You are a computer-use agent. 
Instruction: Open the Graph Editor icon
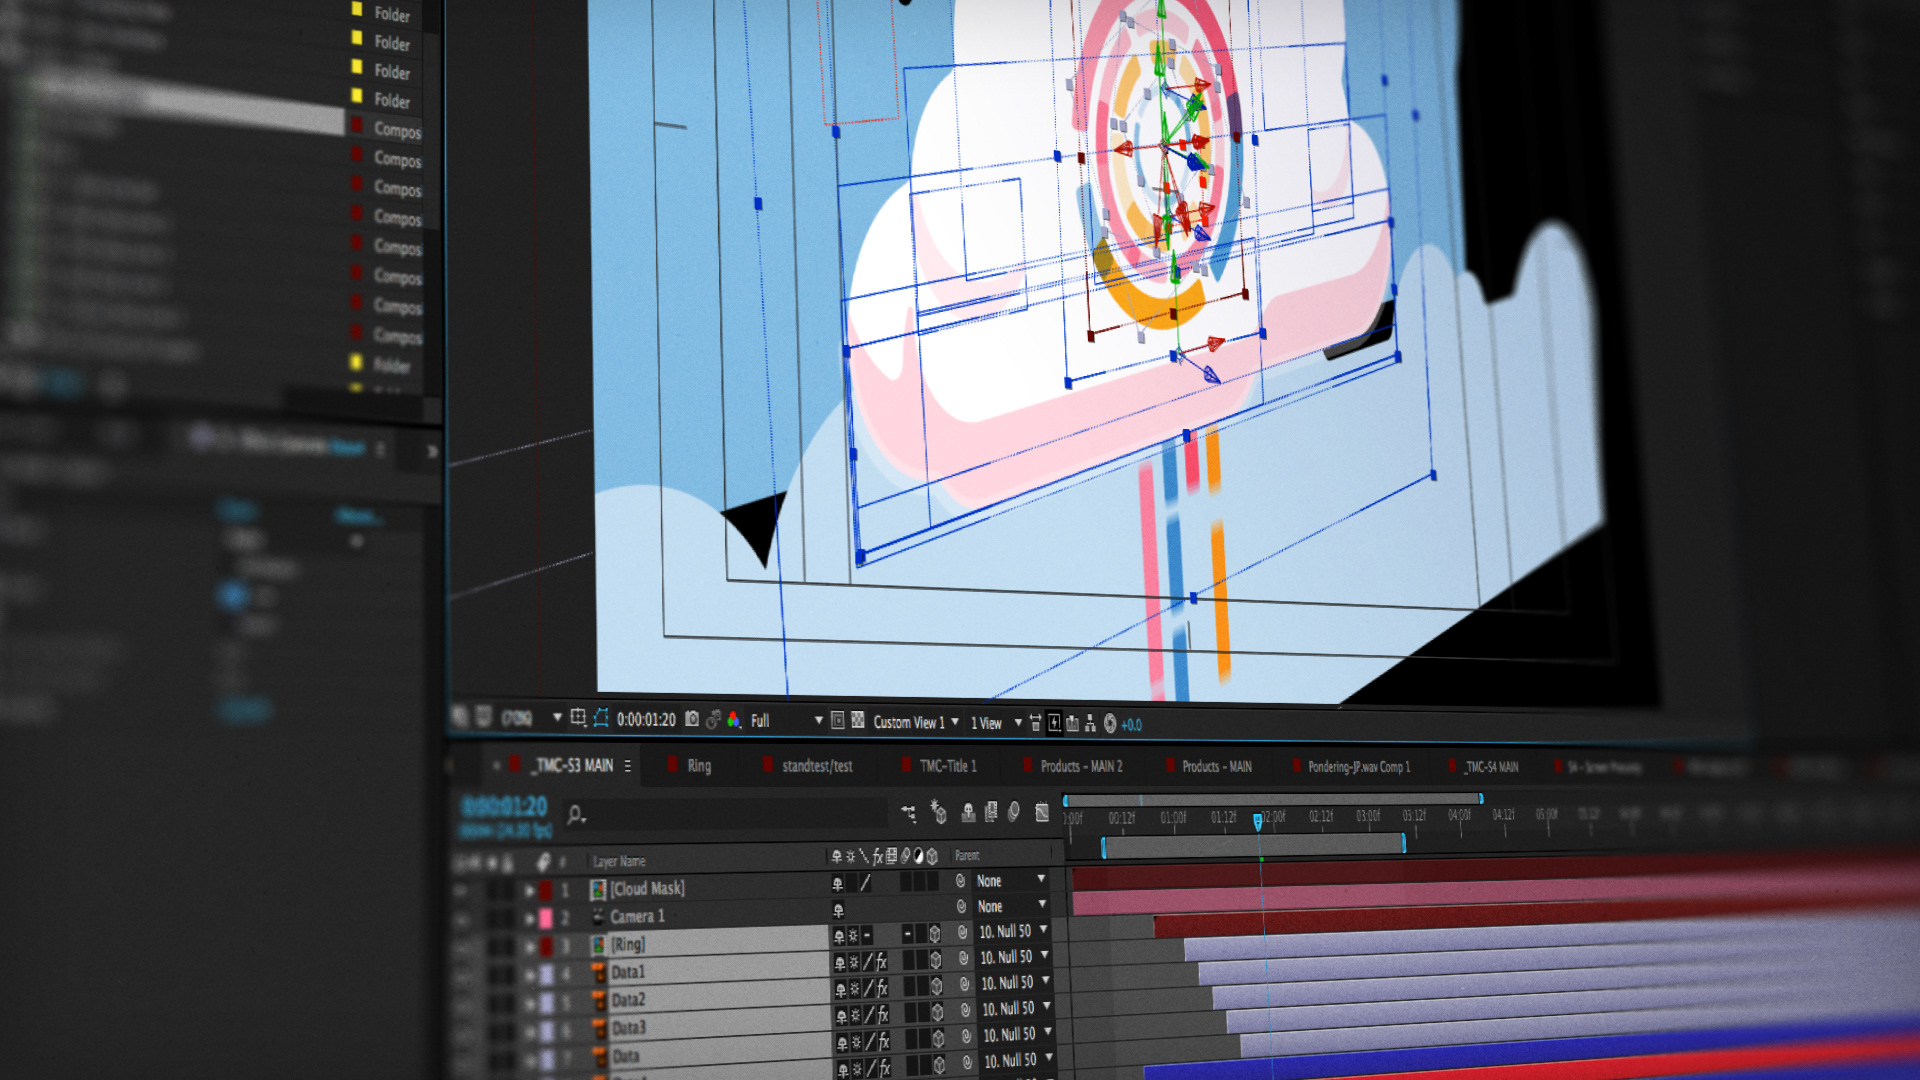point(1042,813)
